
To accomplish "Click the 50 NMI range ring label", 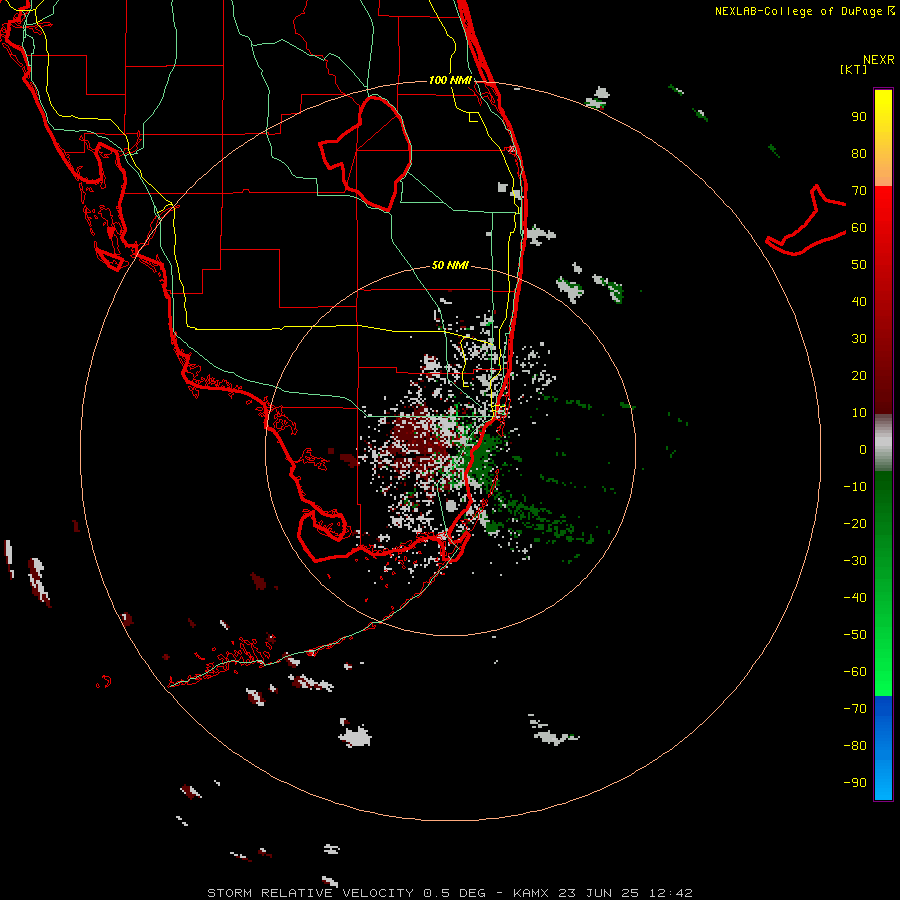I will click(x=450, y=265).
